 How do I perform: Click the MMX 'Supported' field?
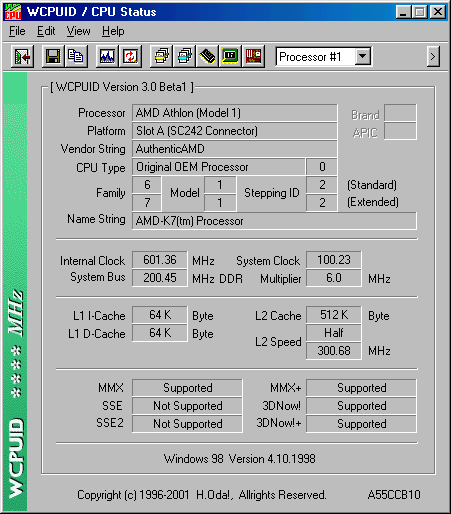[187, 388]
